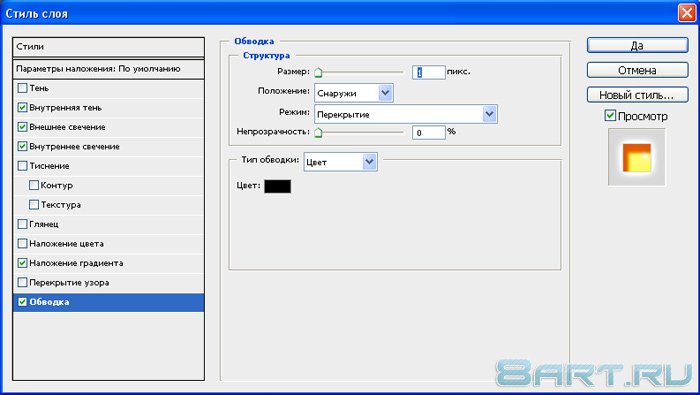
Task: Open Внешнее свечение settings row
Action: 108,127
